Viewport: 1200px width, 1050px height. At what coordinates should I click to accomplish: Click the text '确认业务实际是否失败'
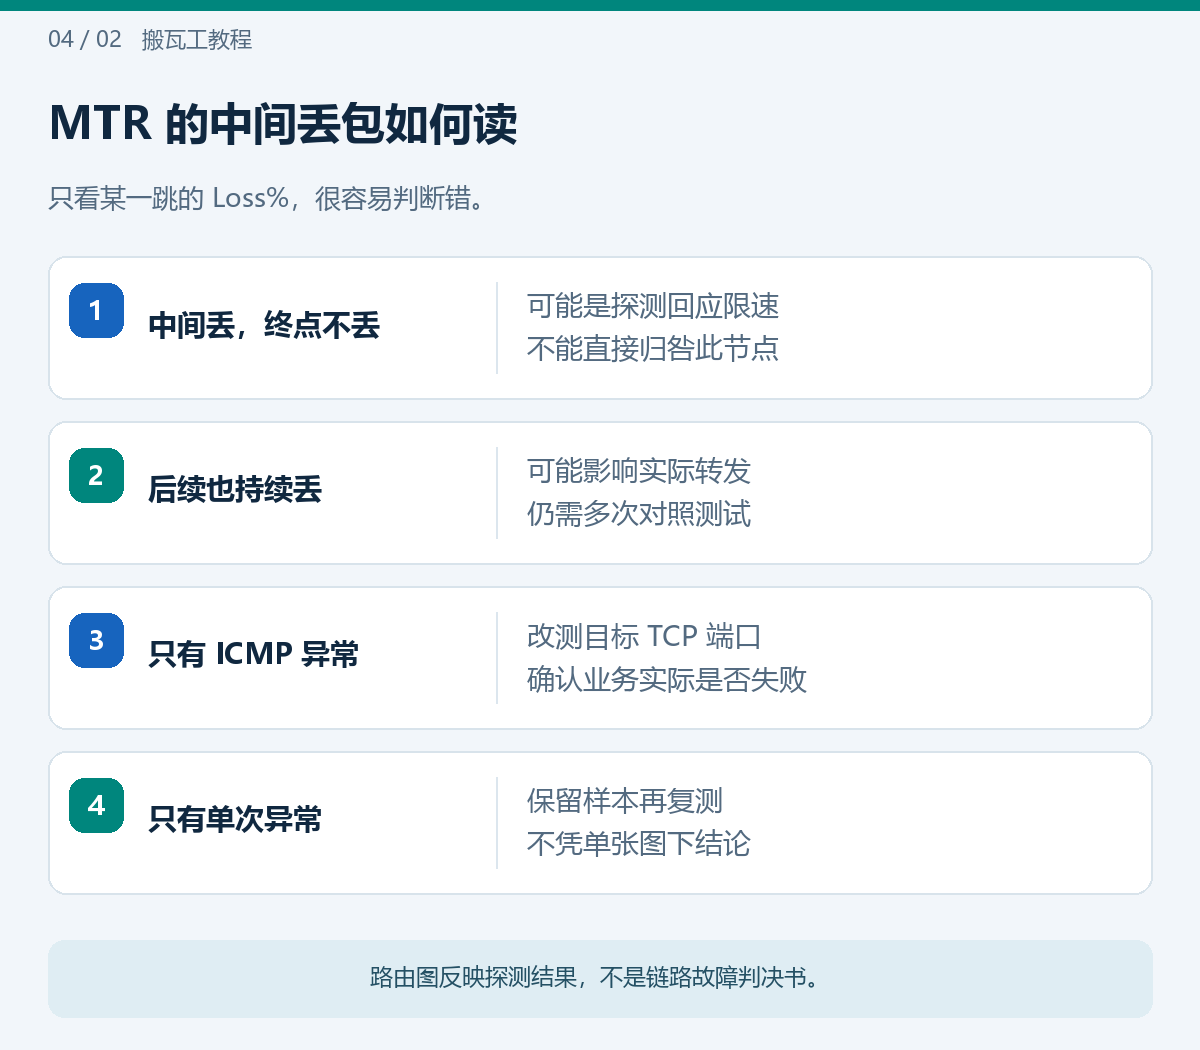point(667,679)
